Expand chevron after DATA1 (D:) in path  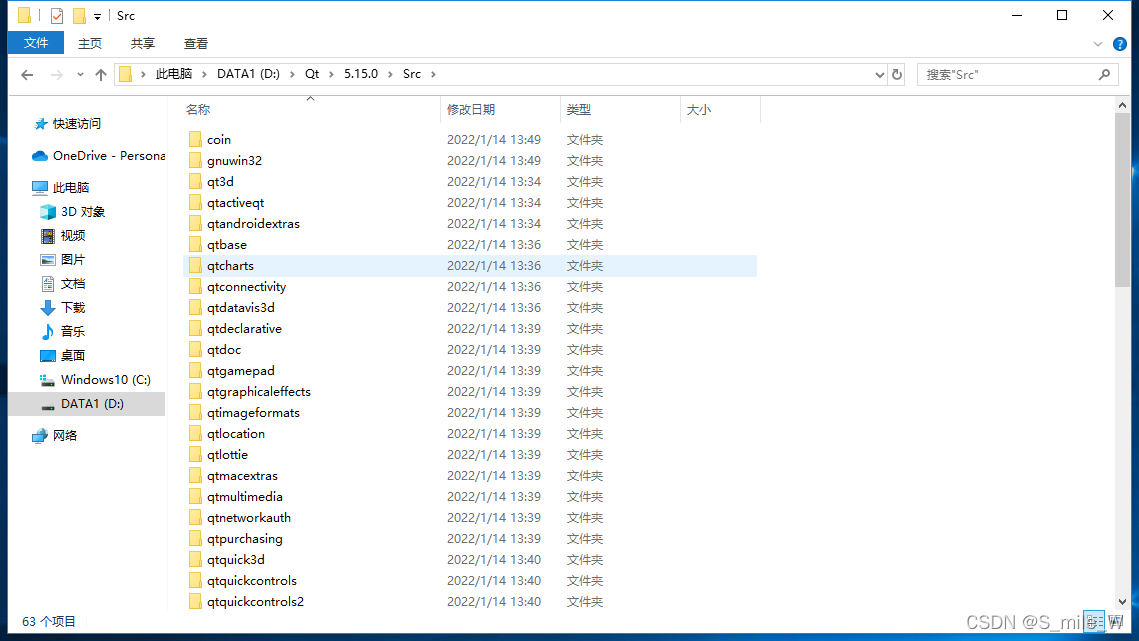click(x=292, y=74)
